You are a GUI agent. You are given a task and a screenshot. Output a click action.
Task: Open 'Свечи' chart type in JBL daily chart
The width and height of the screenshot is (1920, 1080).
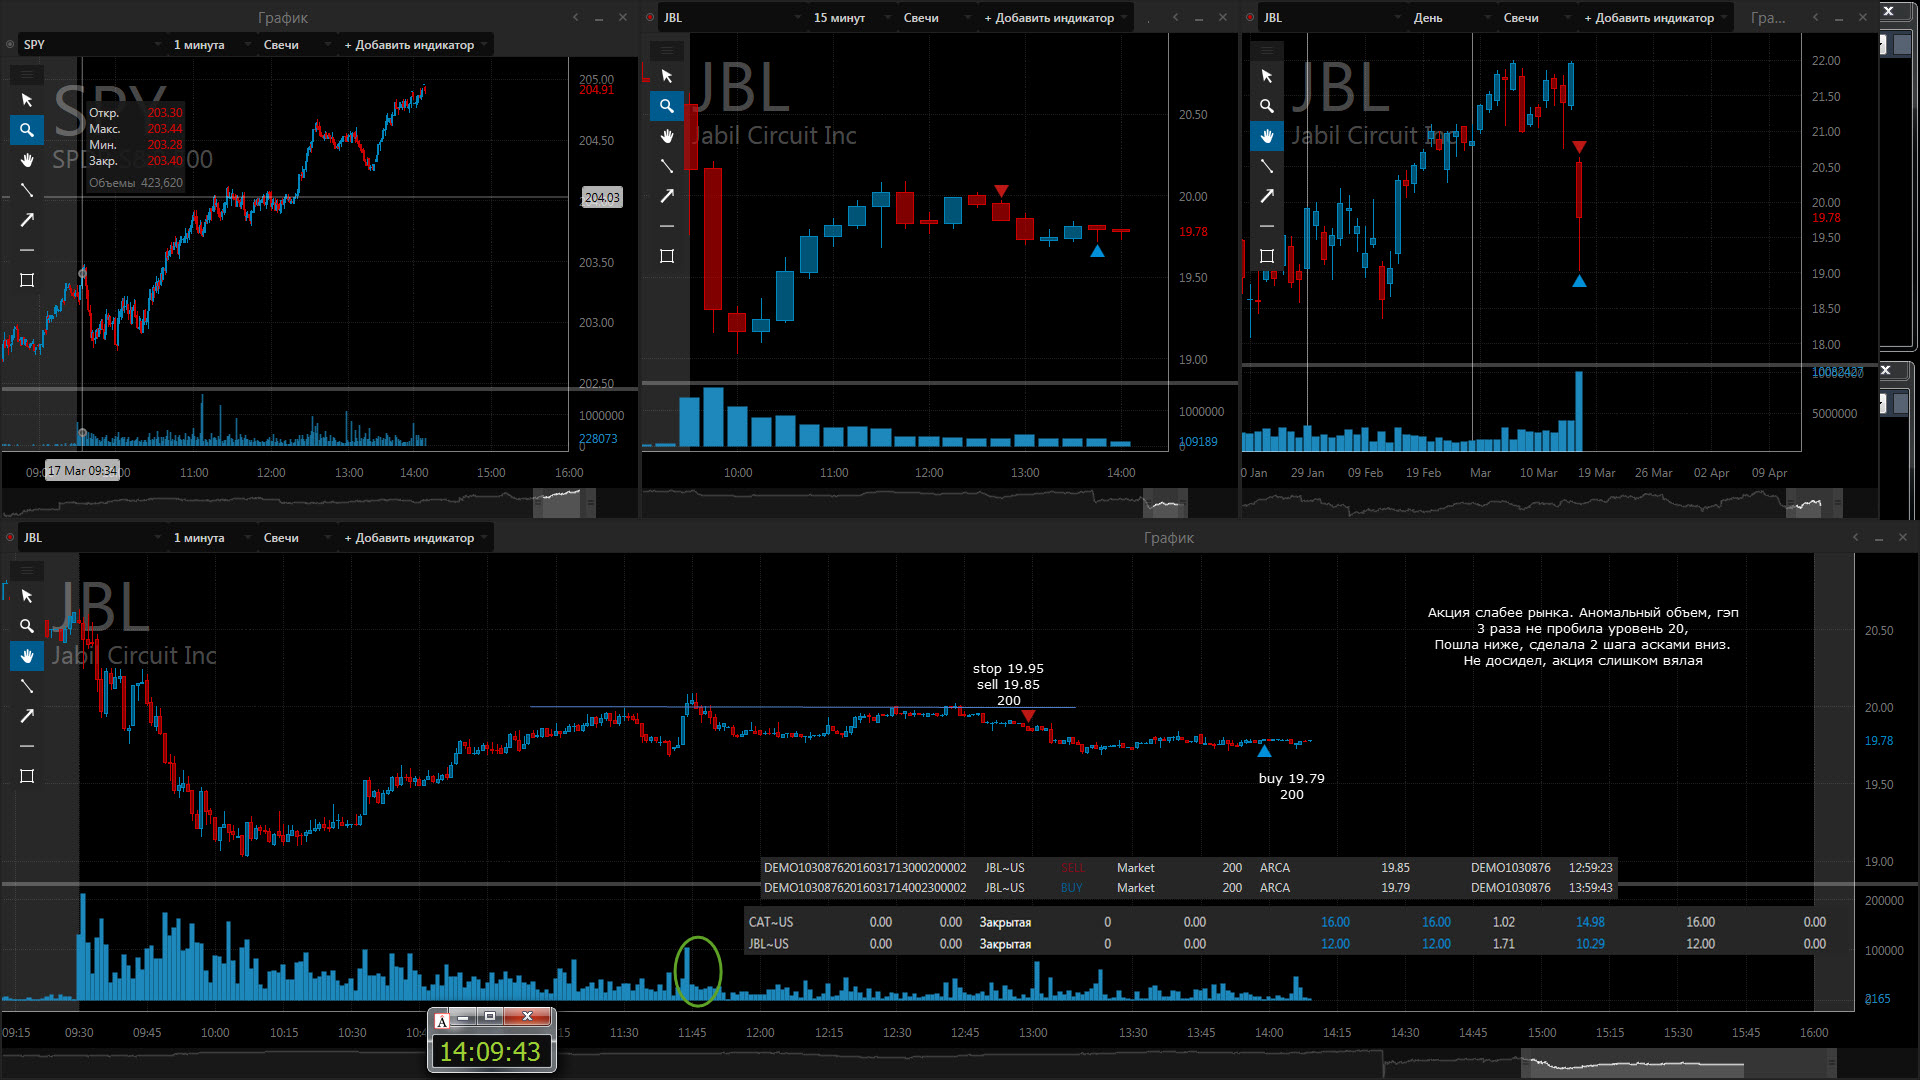tap(1536, 17)
